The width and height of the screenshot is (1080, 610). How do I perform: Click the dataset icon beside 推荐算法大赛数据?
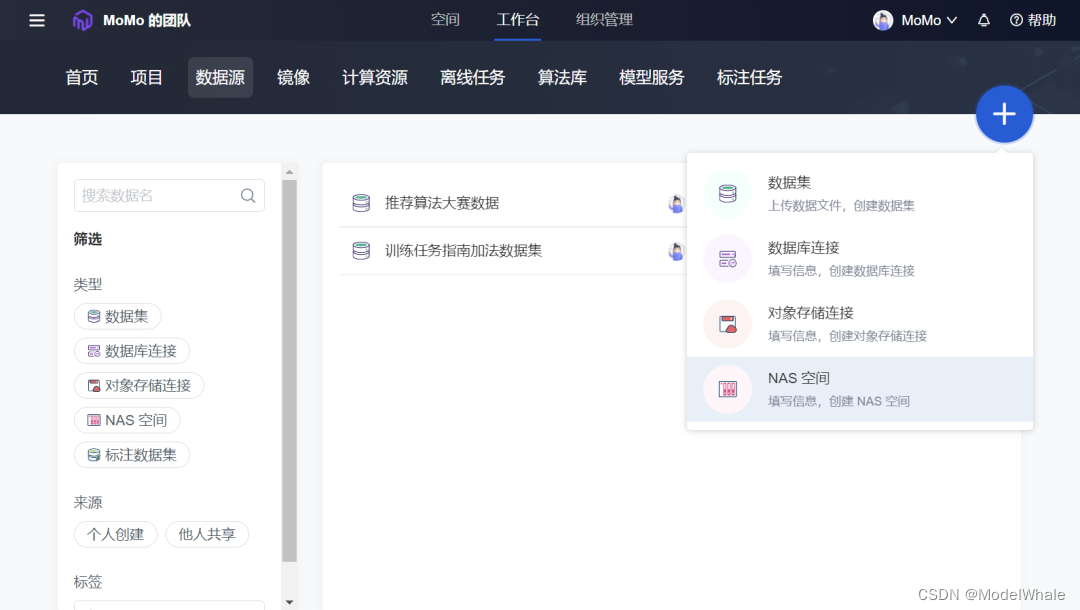(361, 203)
